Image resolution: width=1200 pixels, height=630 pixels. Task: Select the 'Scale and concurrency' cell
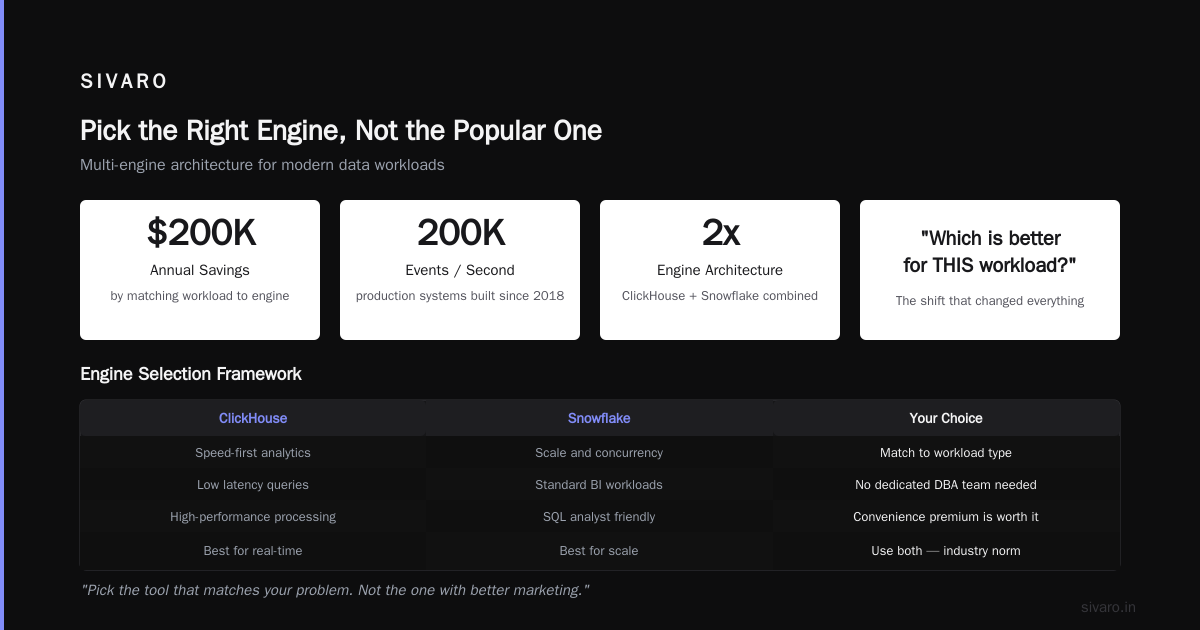point(599,453)
